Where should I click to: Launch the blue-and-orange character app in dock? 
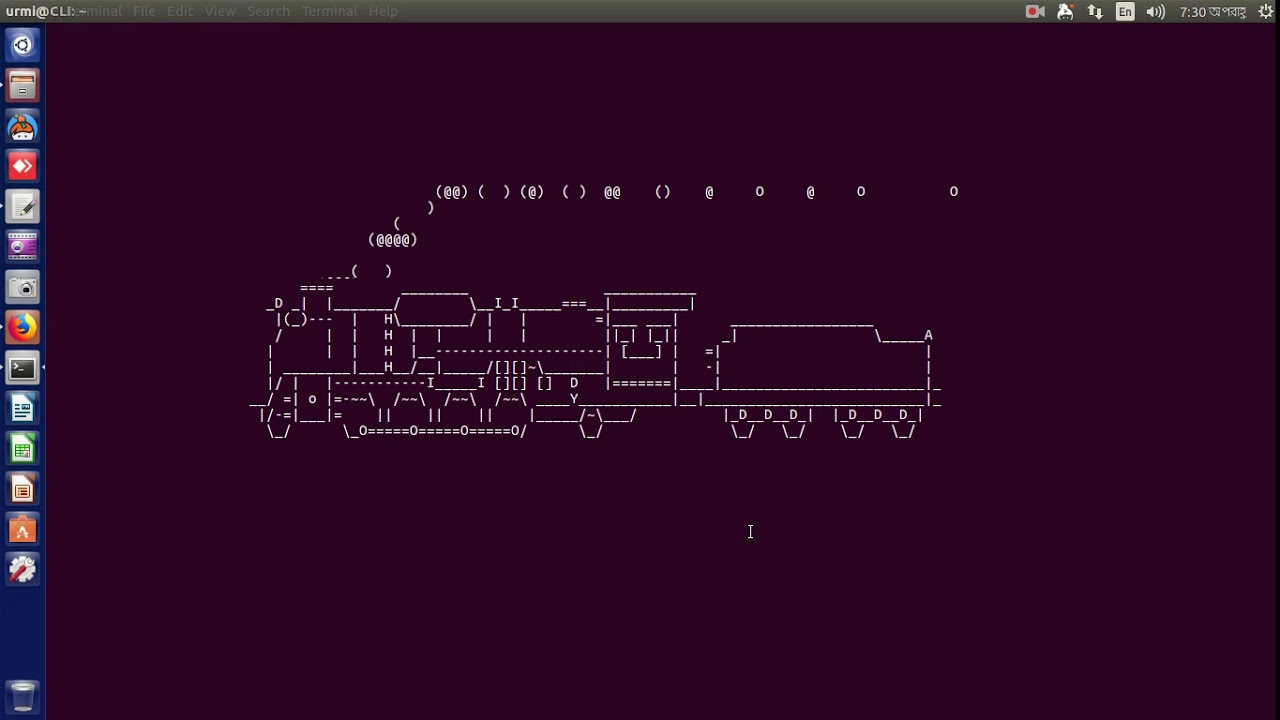[22, 127]
